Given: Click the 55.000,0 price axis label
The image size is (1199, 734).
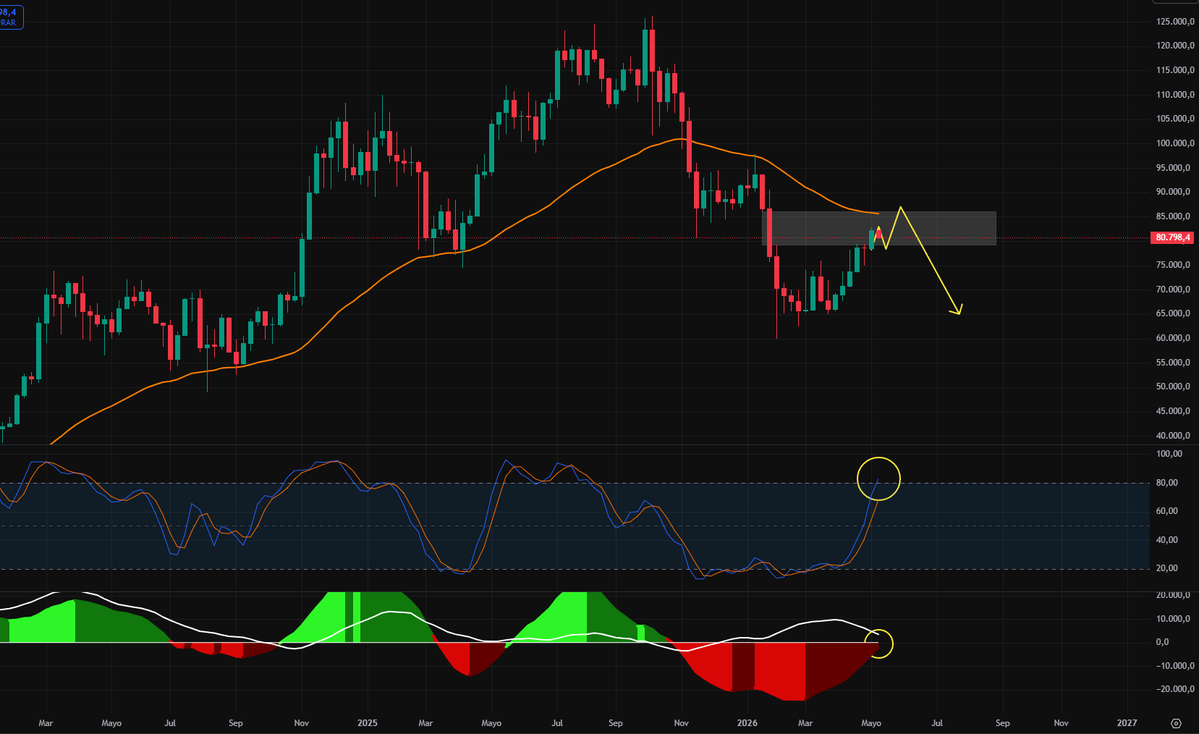Looking at the screenshot, I should (1175, 362).
